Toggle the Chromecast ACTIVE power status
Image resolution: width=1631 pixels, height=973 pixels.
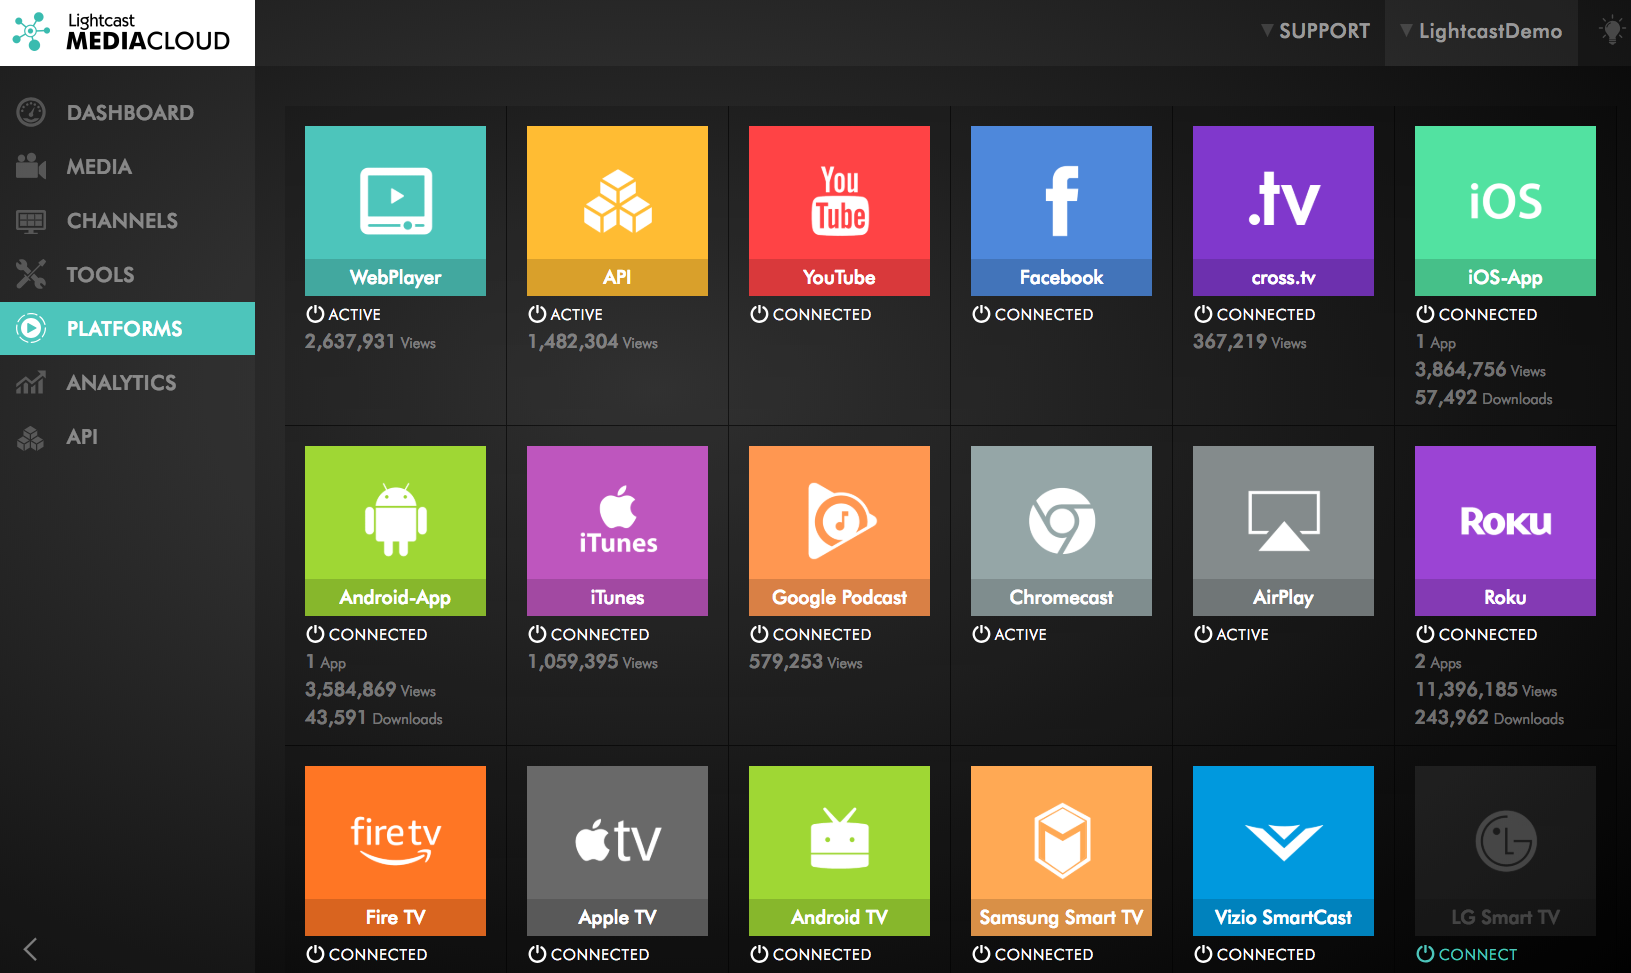coord(981,634)
